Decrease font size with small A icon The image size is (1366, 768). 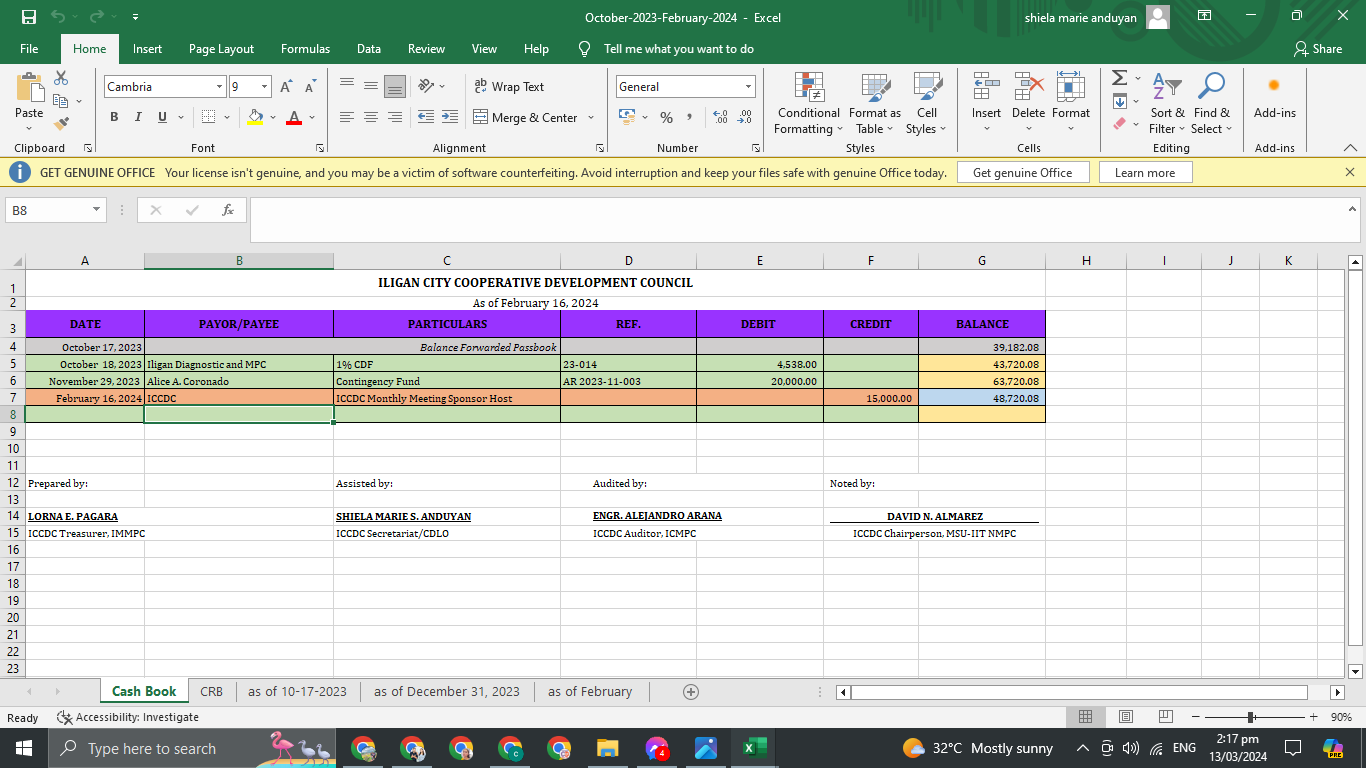pyautogui.click(x=310, y=87)
